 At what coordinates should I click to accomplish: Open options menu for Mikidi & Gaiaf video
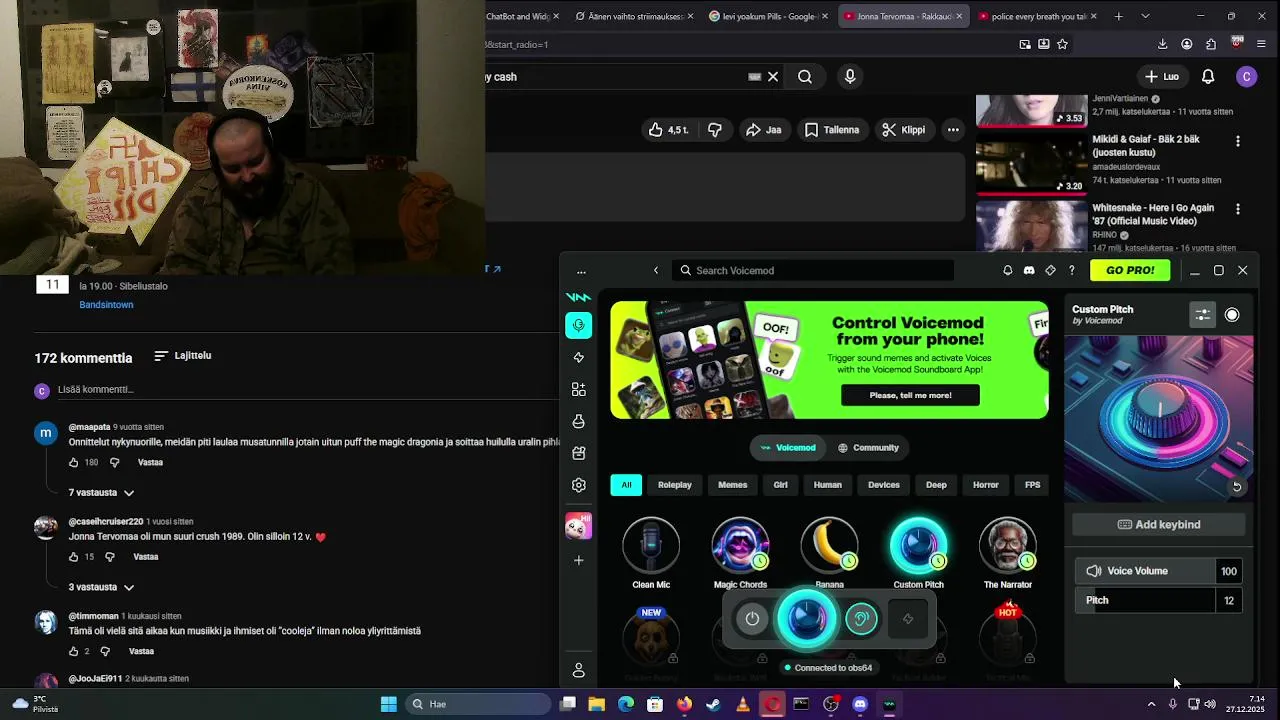(x=1237, y=141)
